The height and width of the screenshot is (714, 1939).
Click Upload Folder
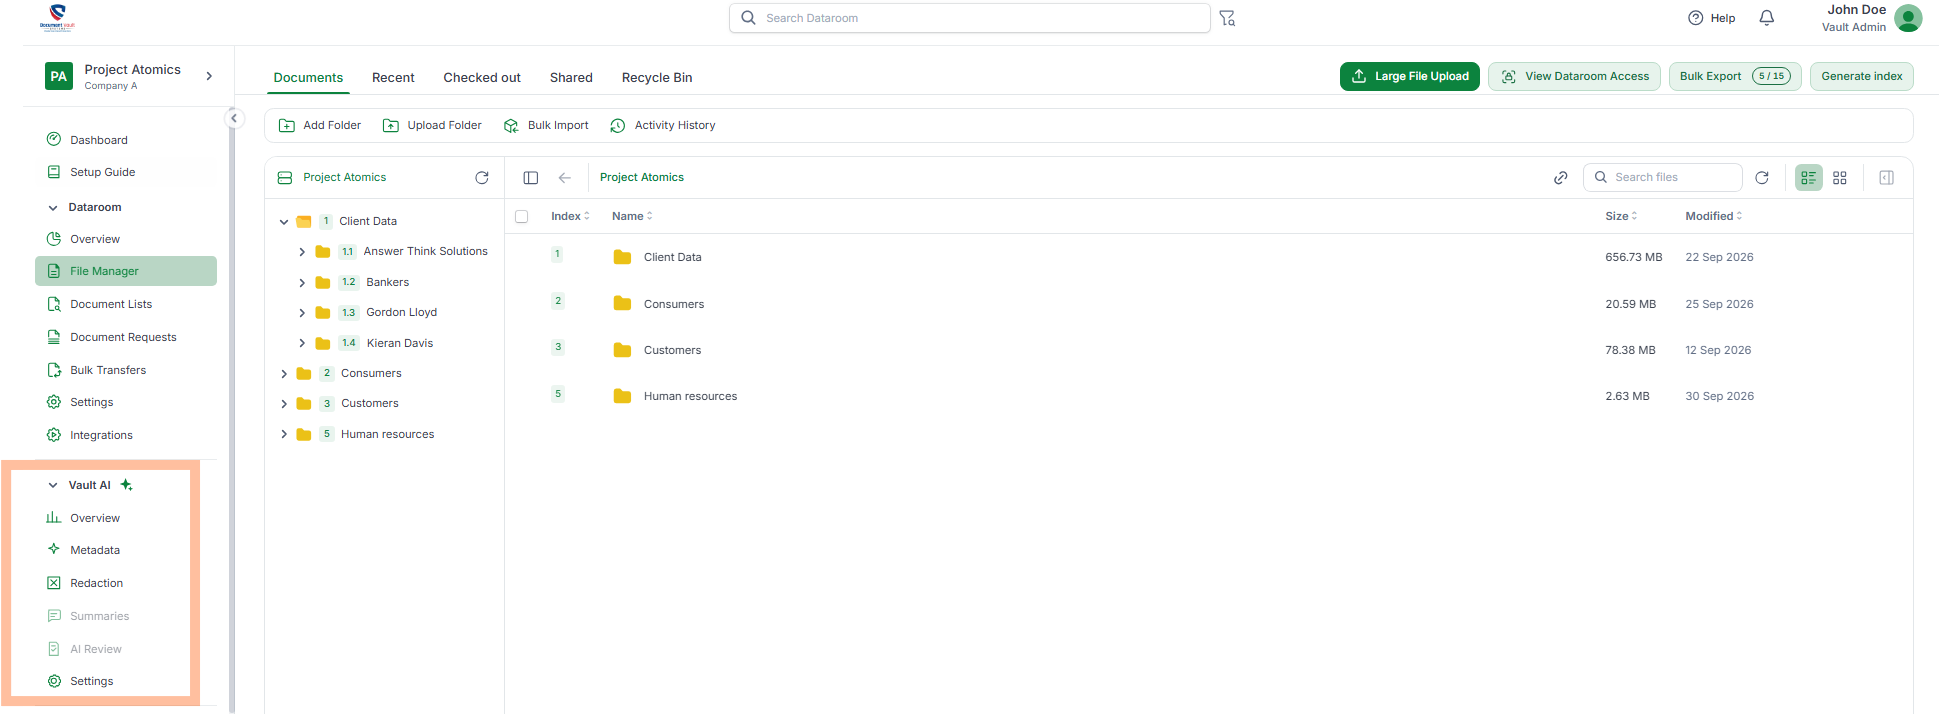[432, 125]
